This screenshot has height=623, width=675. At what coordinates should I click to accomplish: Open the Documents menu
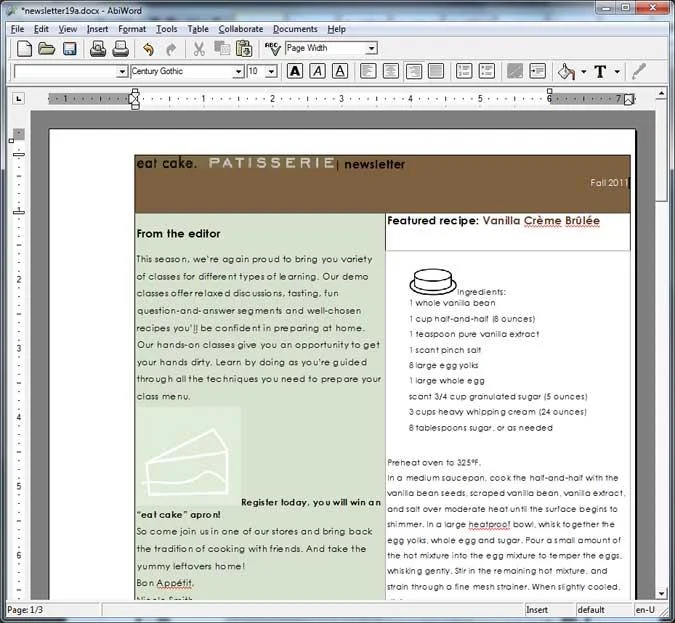[x=295, y=29]
